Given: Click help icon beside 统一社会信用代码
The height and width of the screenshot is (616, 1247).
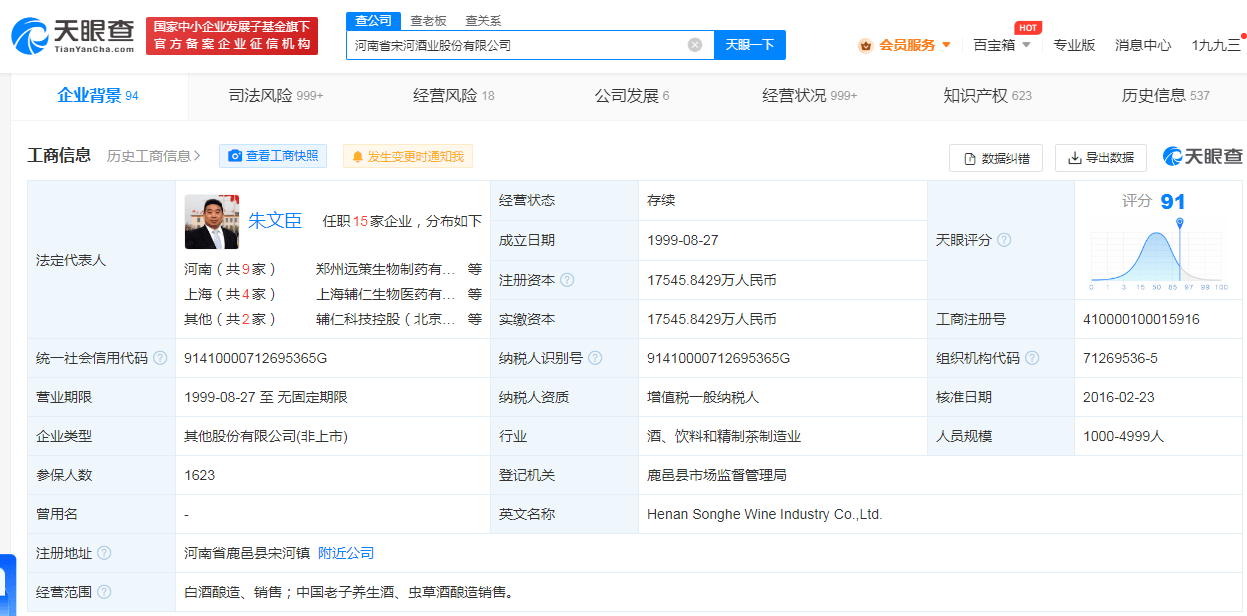Looking at the screenshot, I should 160,358.
